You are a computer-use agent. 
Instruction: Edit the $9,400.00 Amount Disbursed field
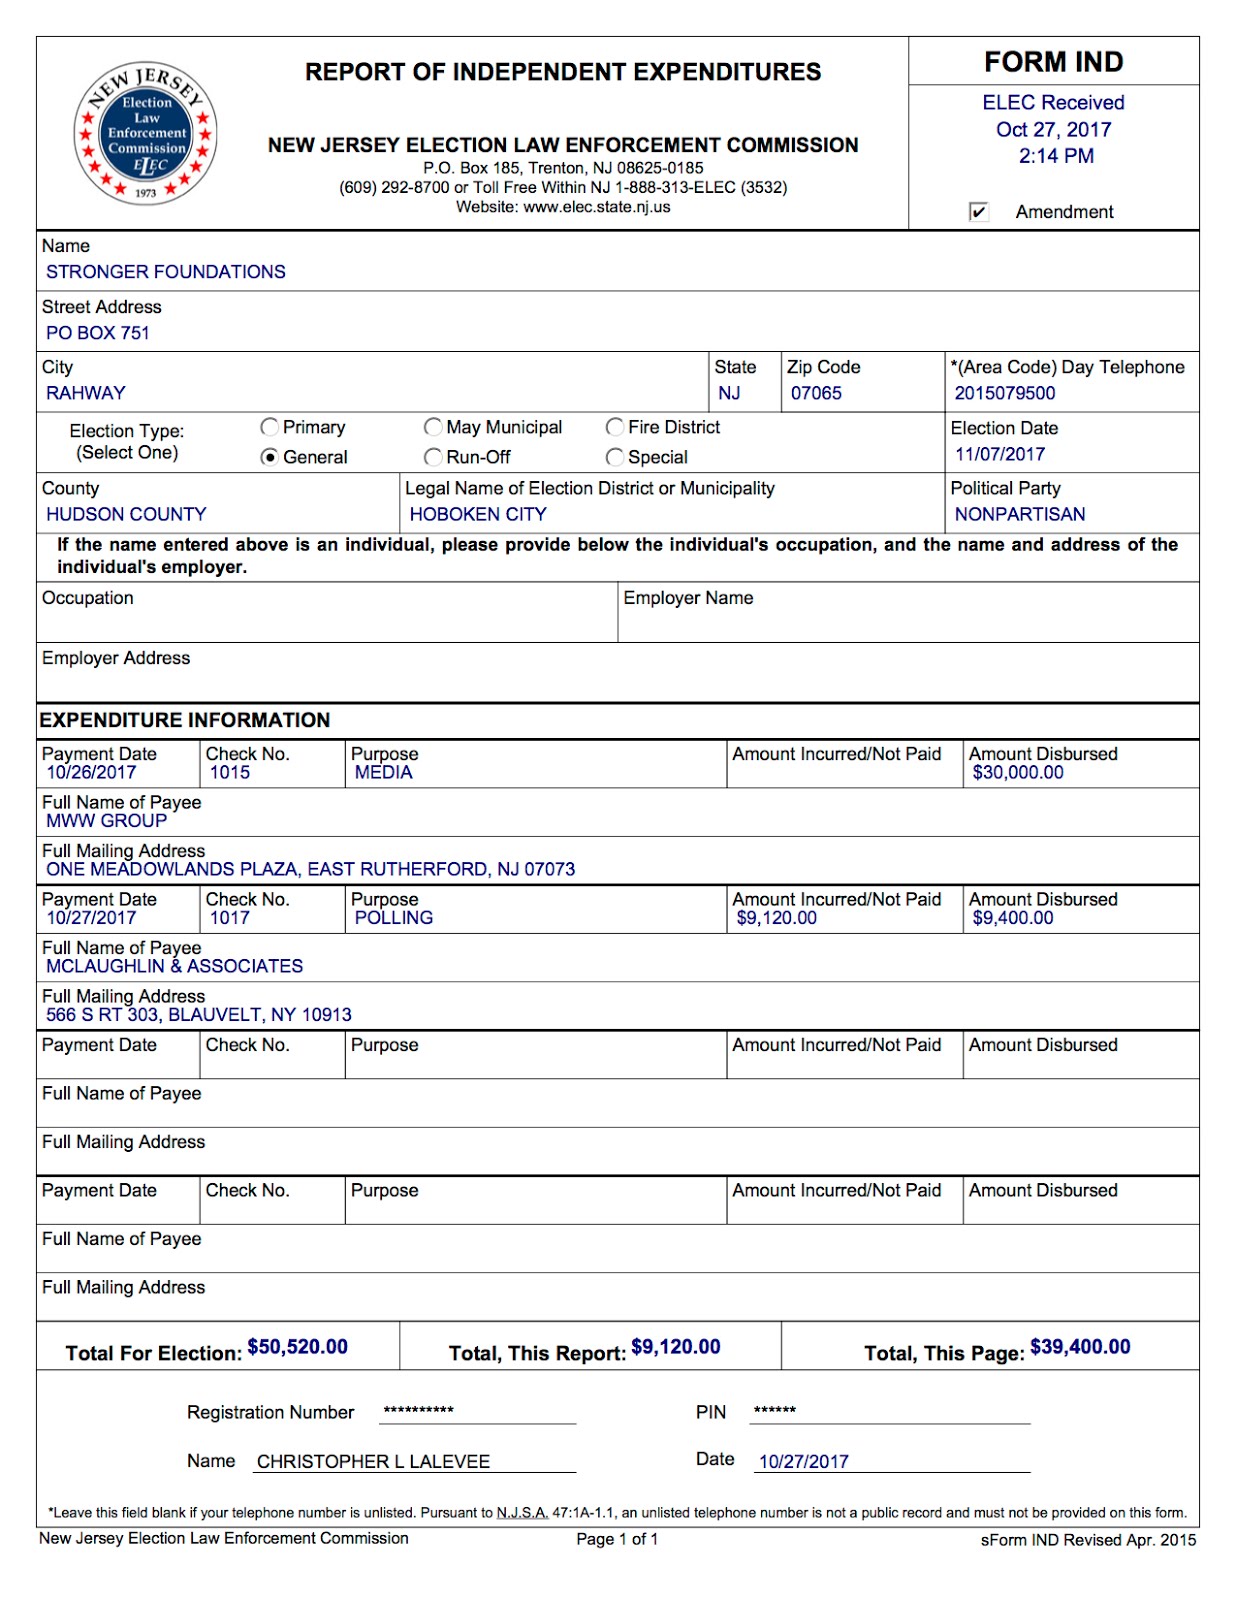coord(1012,918)
